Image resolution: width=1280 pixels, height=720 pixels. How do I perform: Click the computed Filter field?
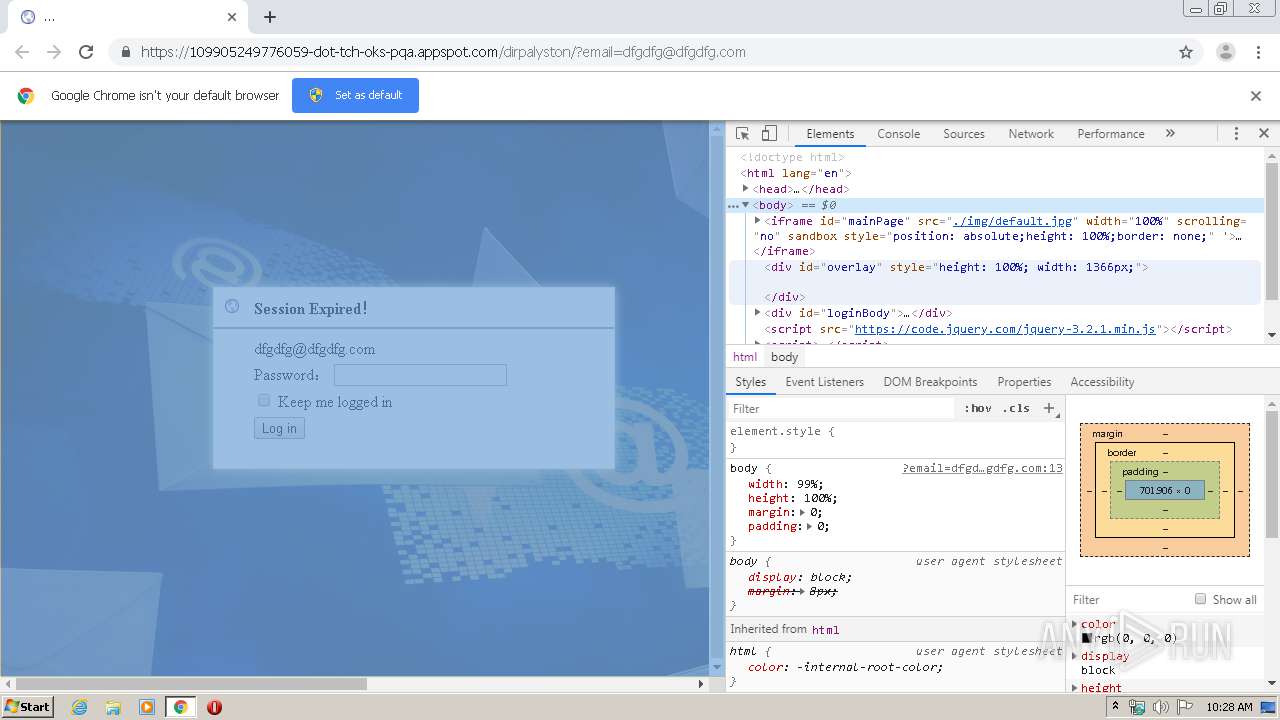pyautogui.click(x=1130, y=600)
